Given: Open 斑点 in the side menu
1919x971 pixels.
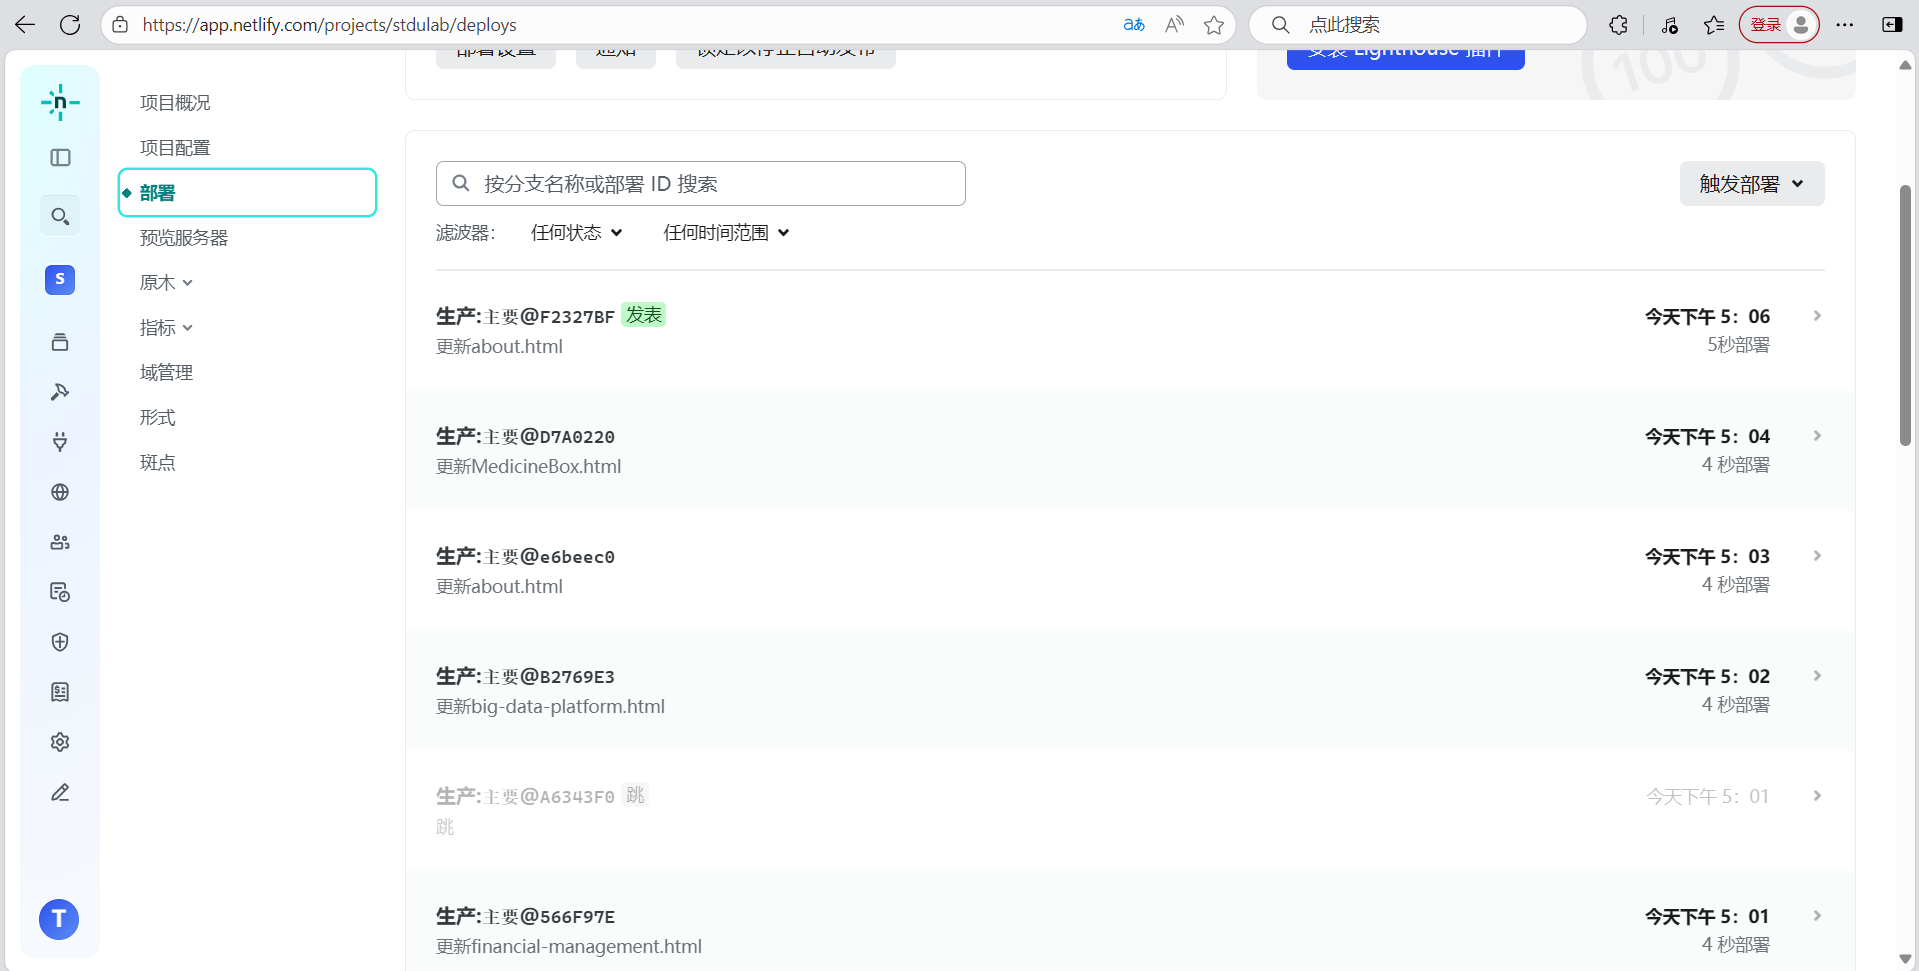Looking at the screenshot, I should [157, 463].
